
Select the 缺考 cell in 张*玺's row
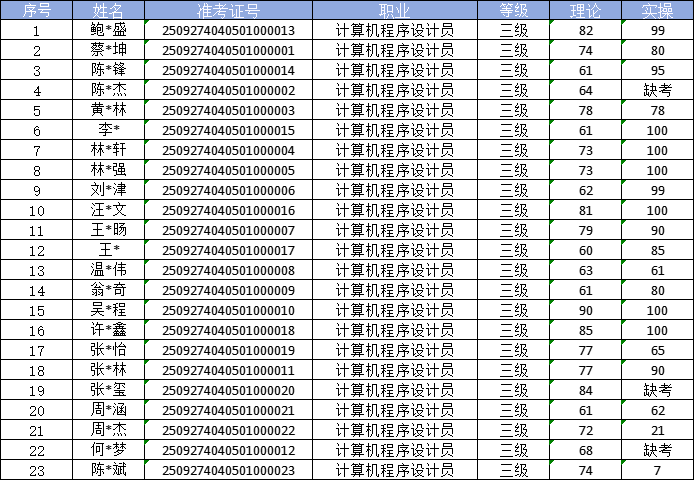(657, 390)
